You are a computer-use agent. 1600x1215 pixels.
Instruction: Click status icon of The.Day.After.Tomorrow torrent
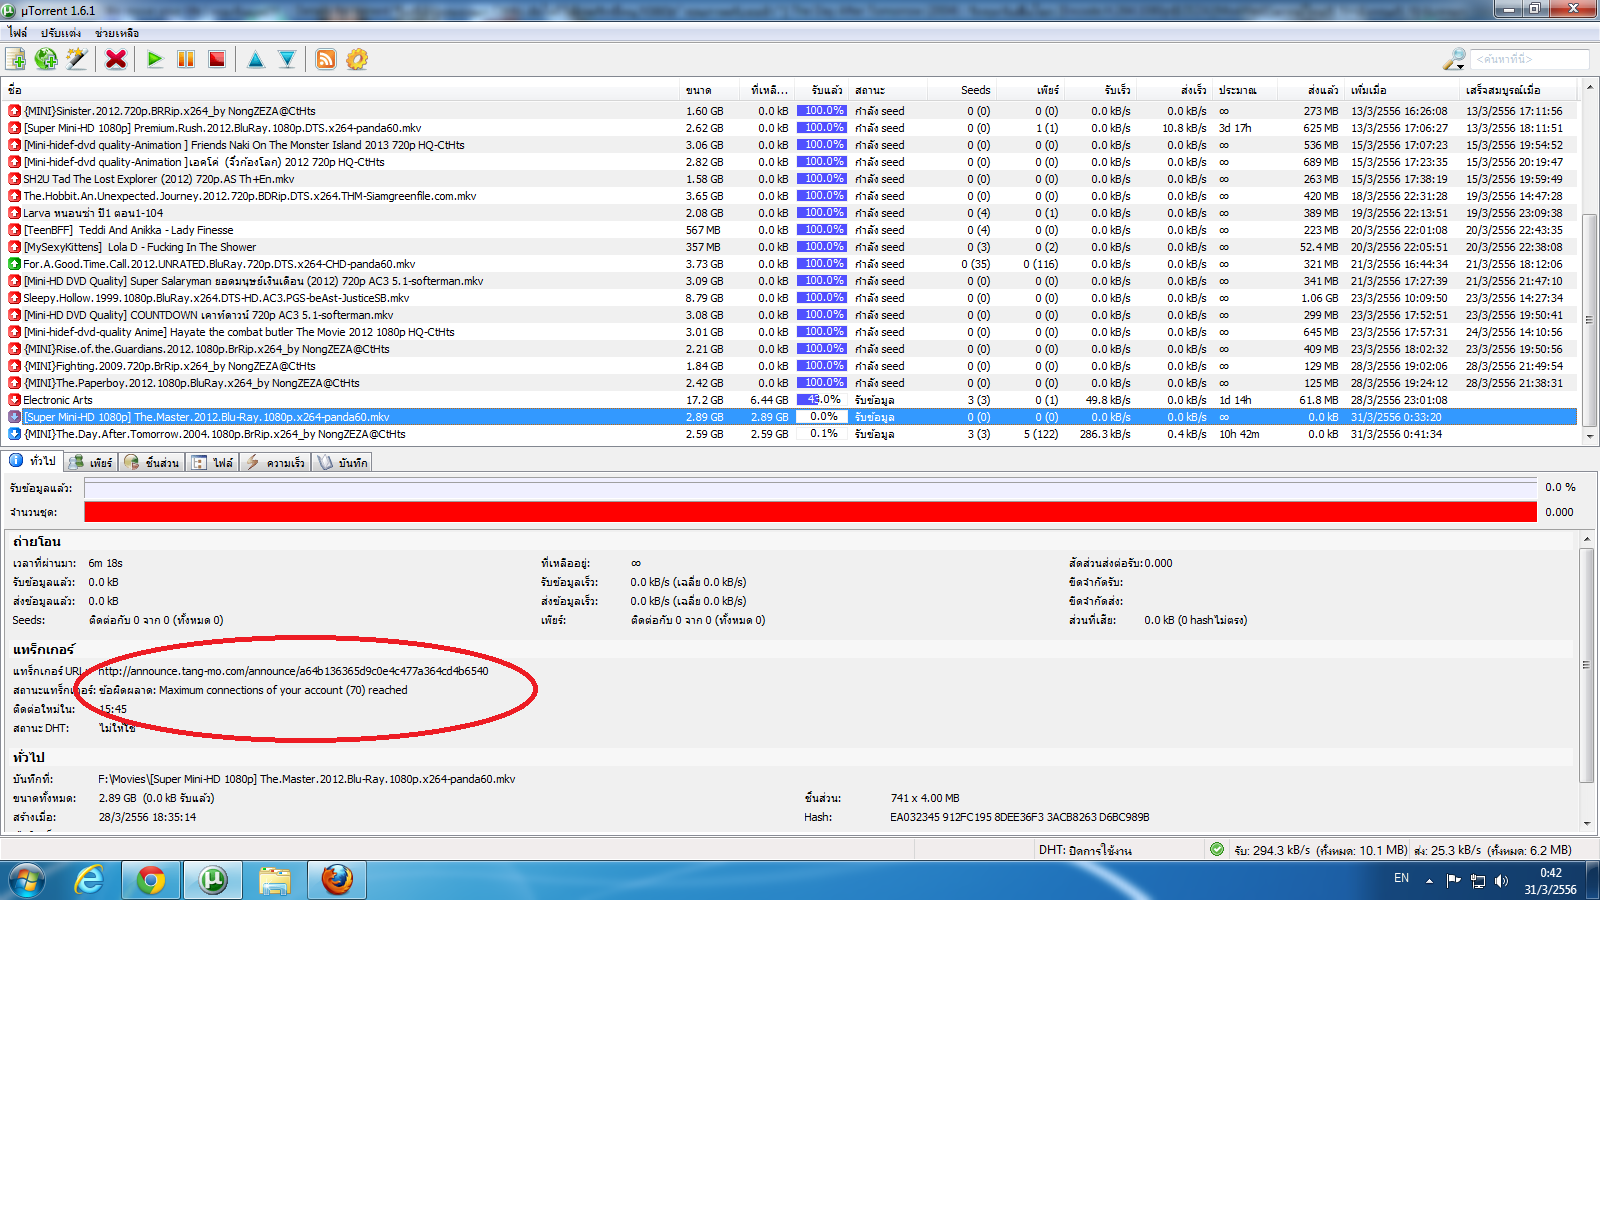(x=14, y=434)
